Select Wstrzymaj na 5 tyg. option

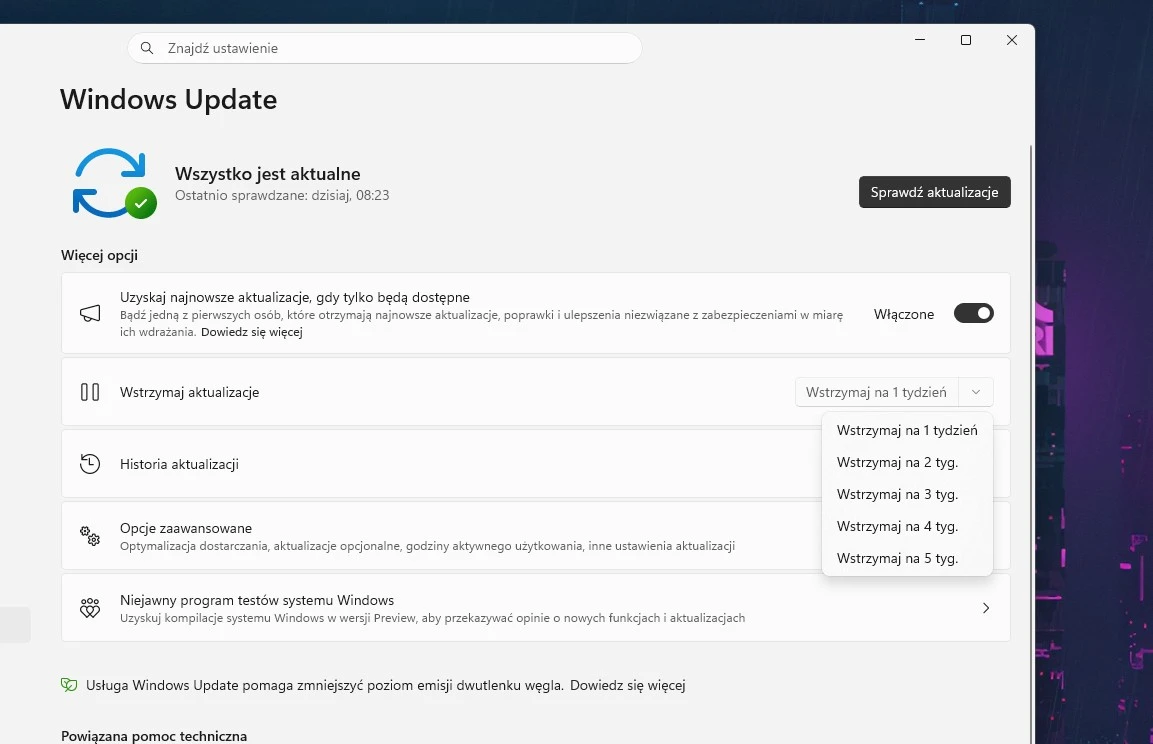(907, 558)
